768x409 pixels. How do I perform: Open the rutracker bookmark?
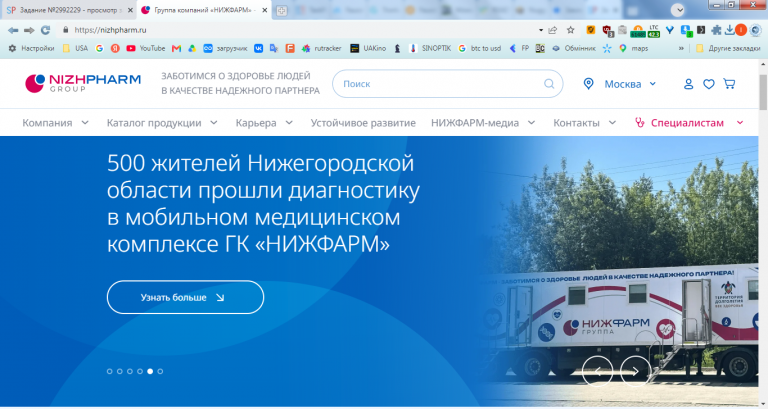(x=321, y=48)
